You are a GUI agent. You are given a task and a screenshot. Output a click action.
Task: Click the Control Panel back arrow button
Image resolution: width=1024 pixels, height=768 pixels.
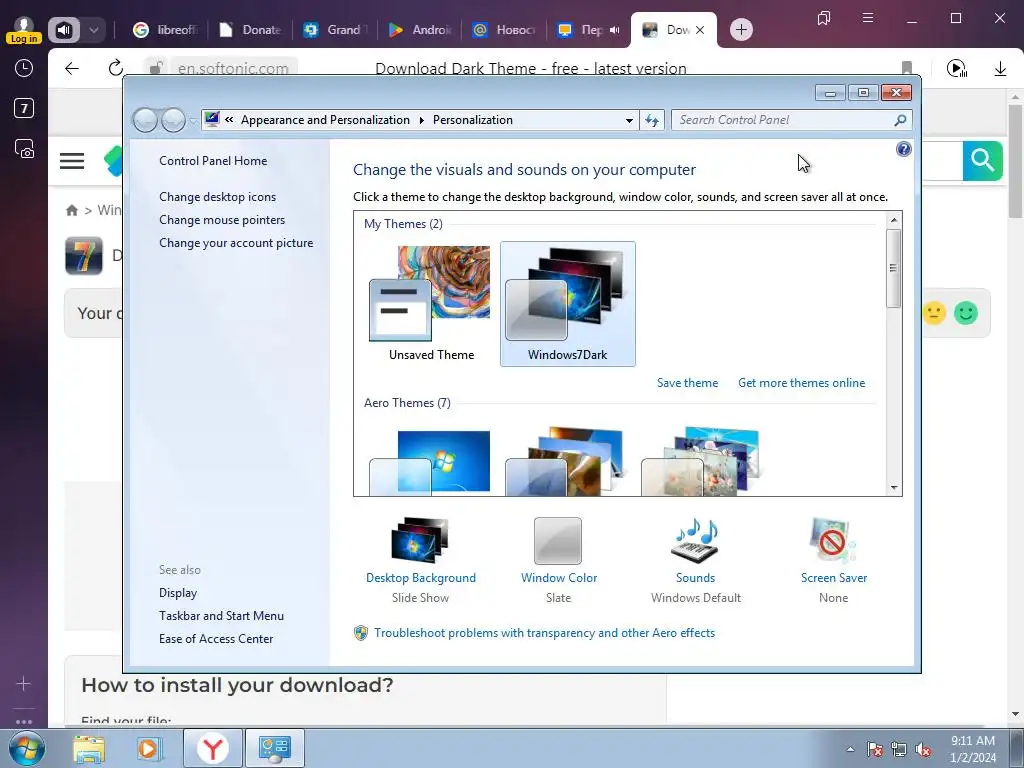[x=146, y=120]
